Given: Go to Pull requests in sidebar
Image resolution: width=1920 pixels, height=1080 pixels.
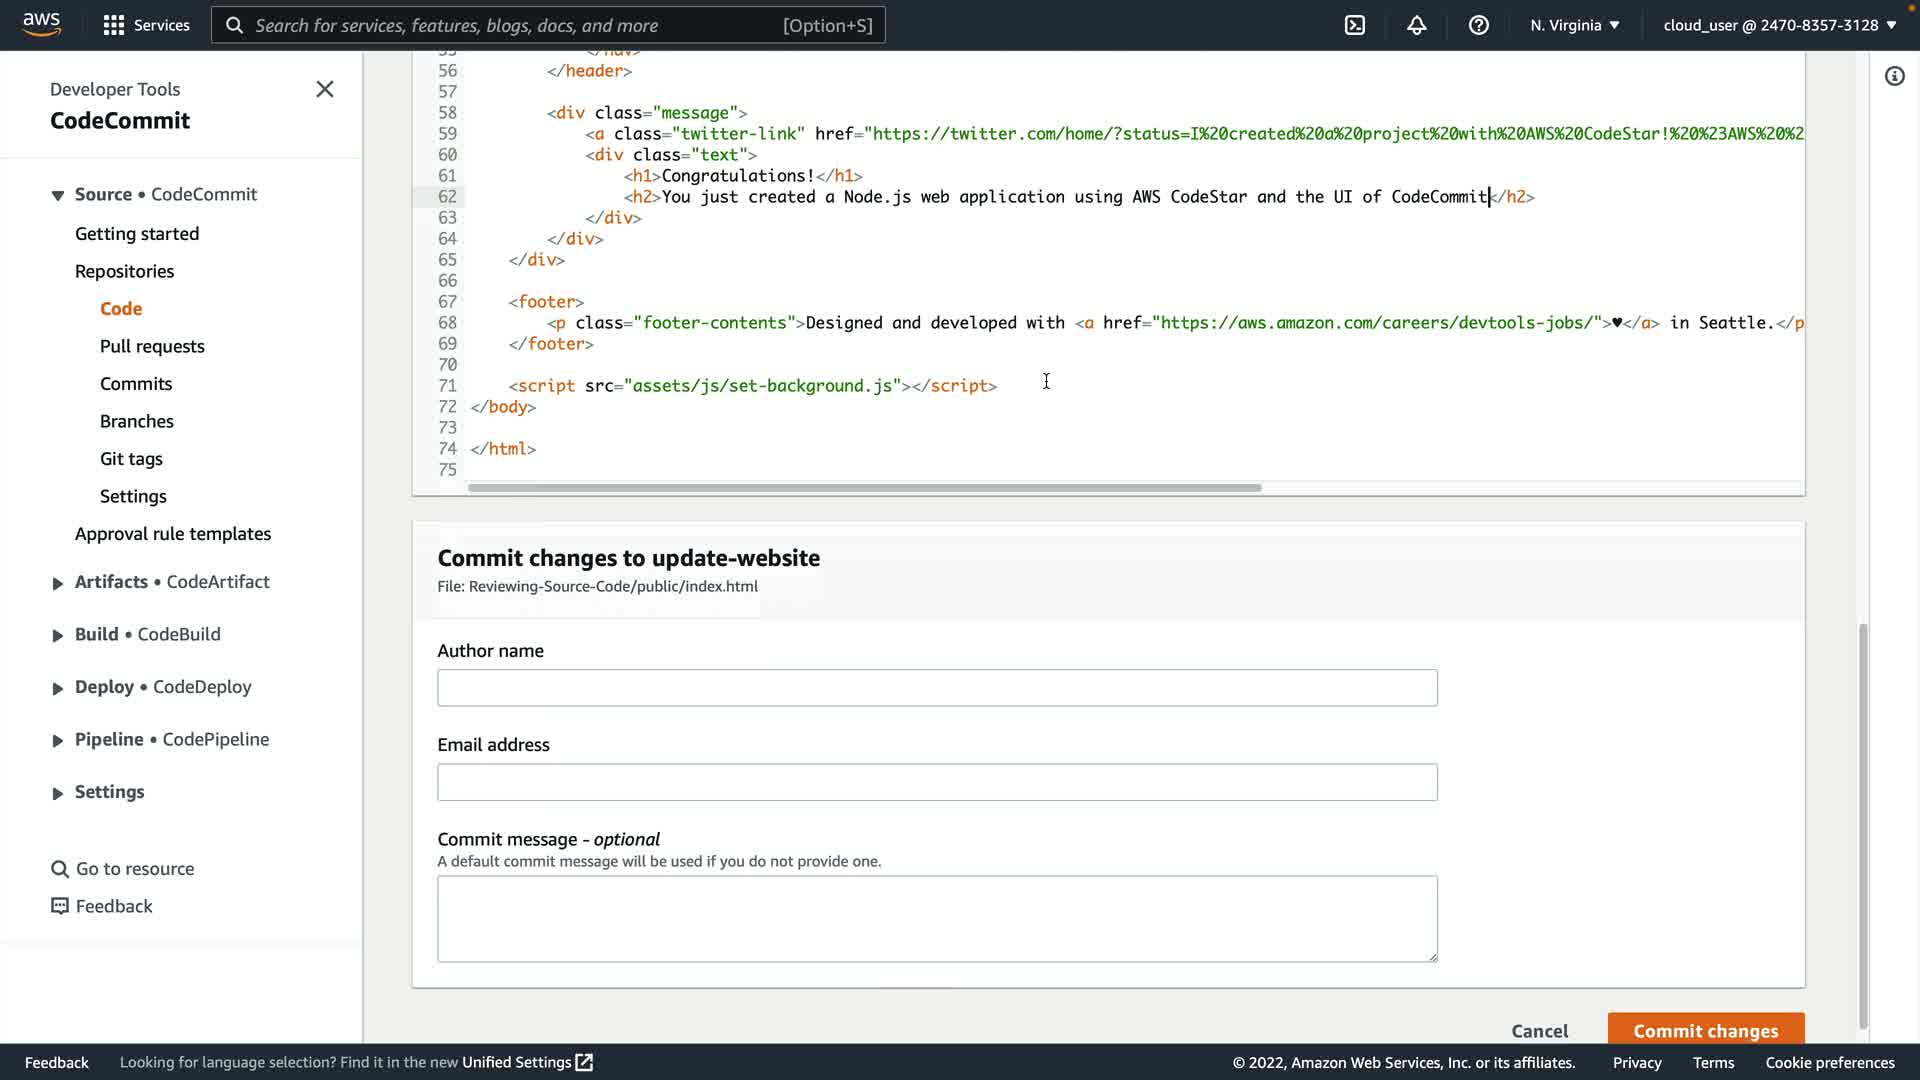Looking at the screenshot, I should point(152,346).
